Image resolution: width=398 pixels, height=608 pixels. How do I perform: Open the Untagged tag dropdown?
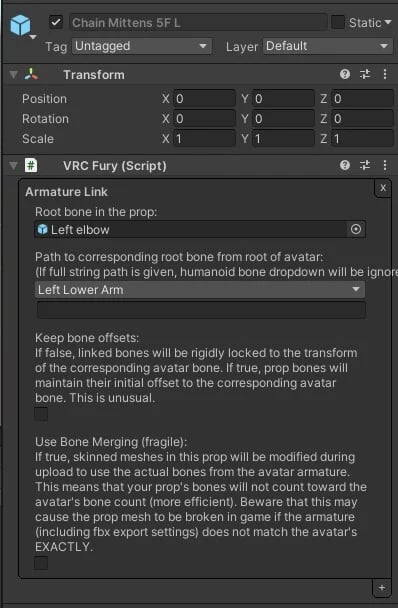pos(142,46)
